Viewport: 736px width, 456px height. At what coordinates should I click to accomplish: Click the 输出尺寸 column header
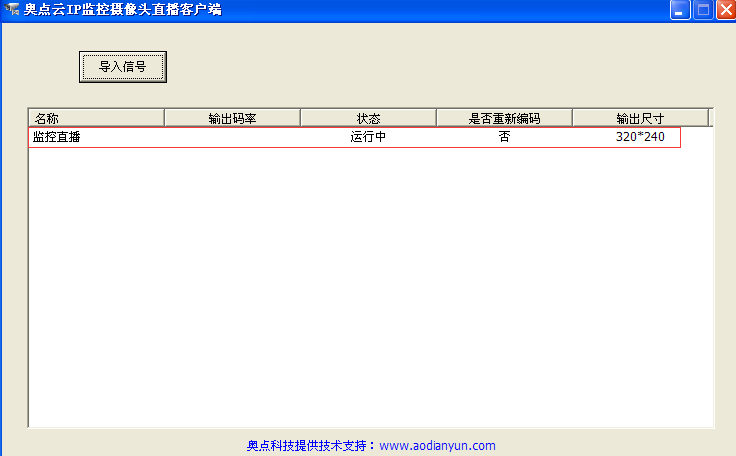click(640, 118)
